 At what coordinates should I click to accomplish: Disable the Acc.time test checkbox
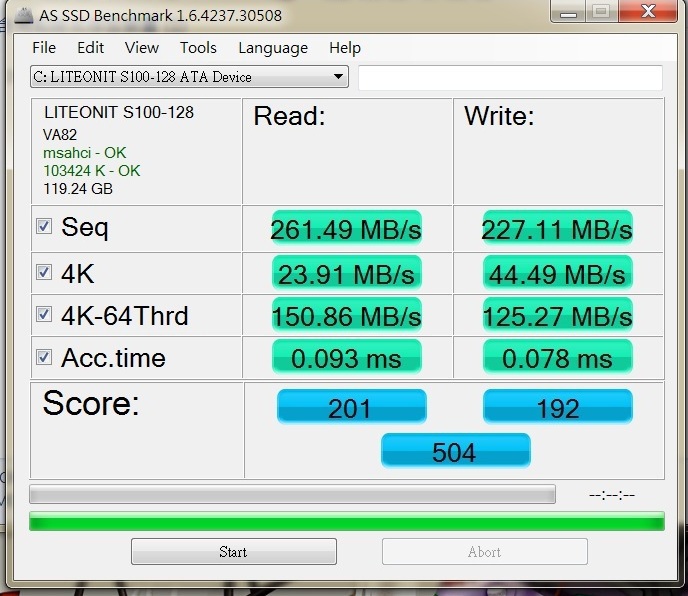click(x=44, y=357)
